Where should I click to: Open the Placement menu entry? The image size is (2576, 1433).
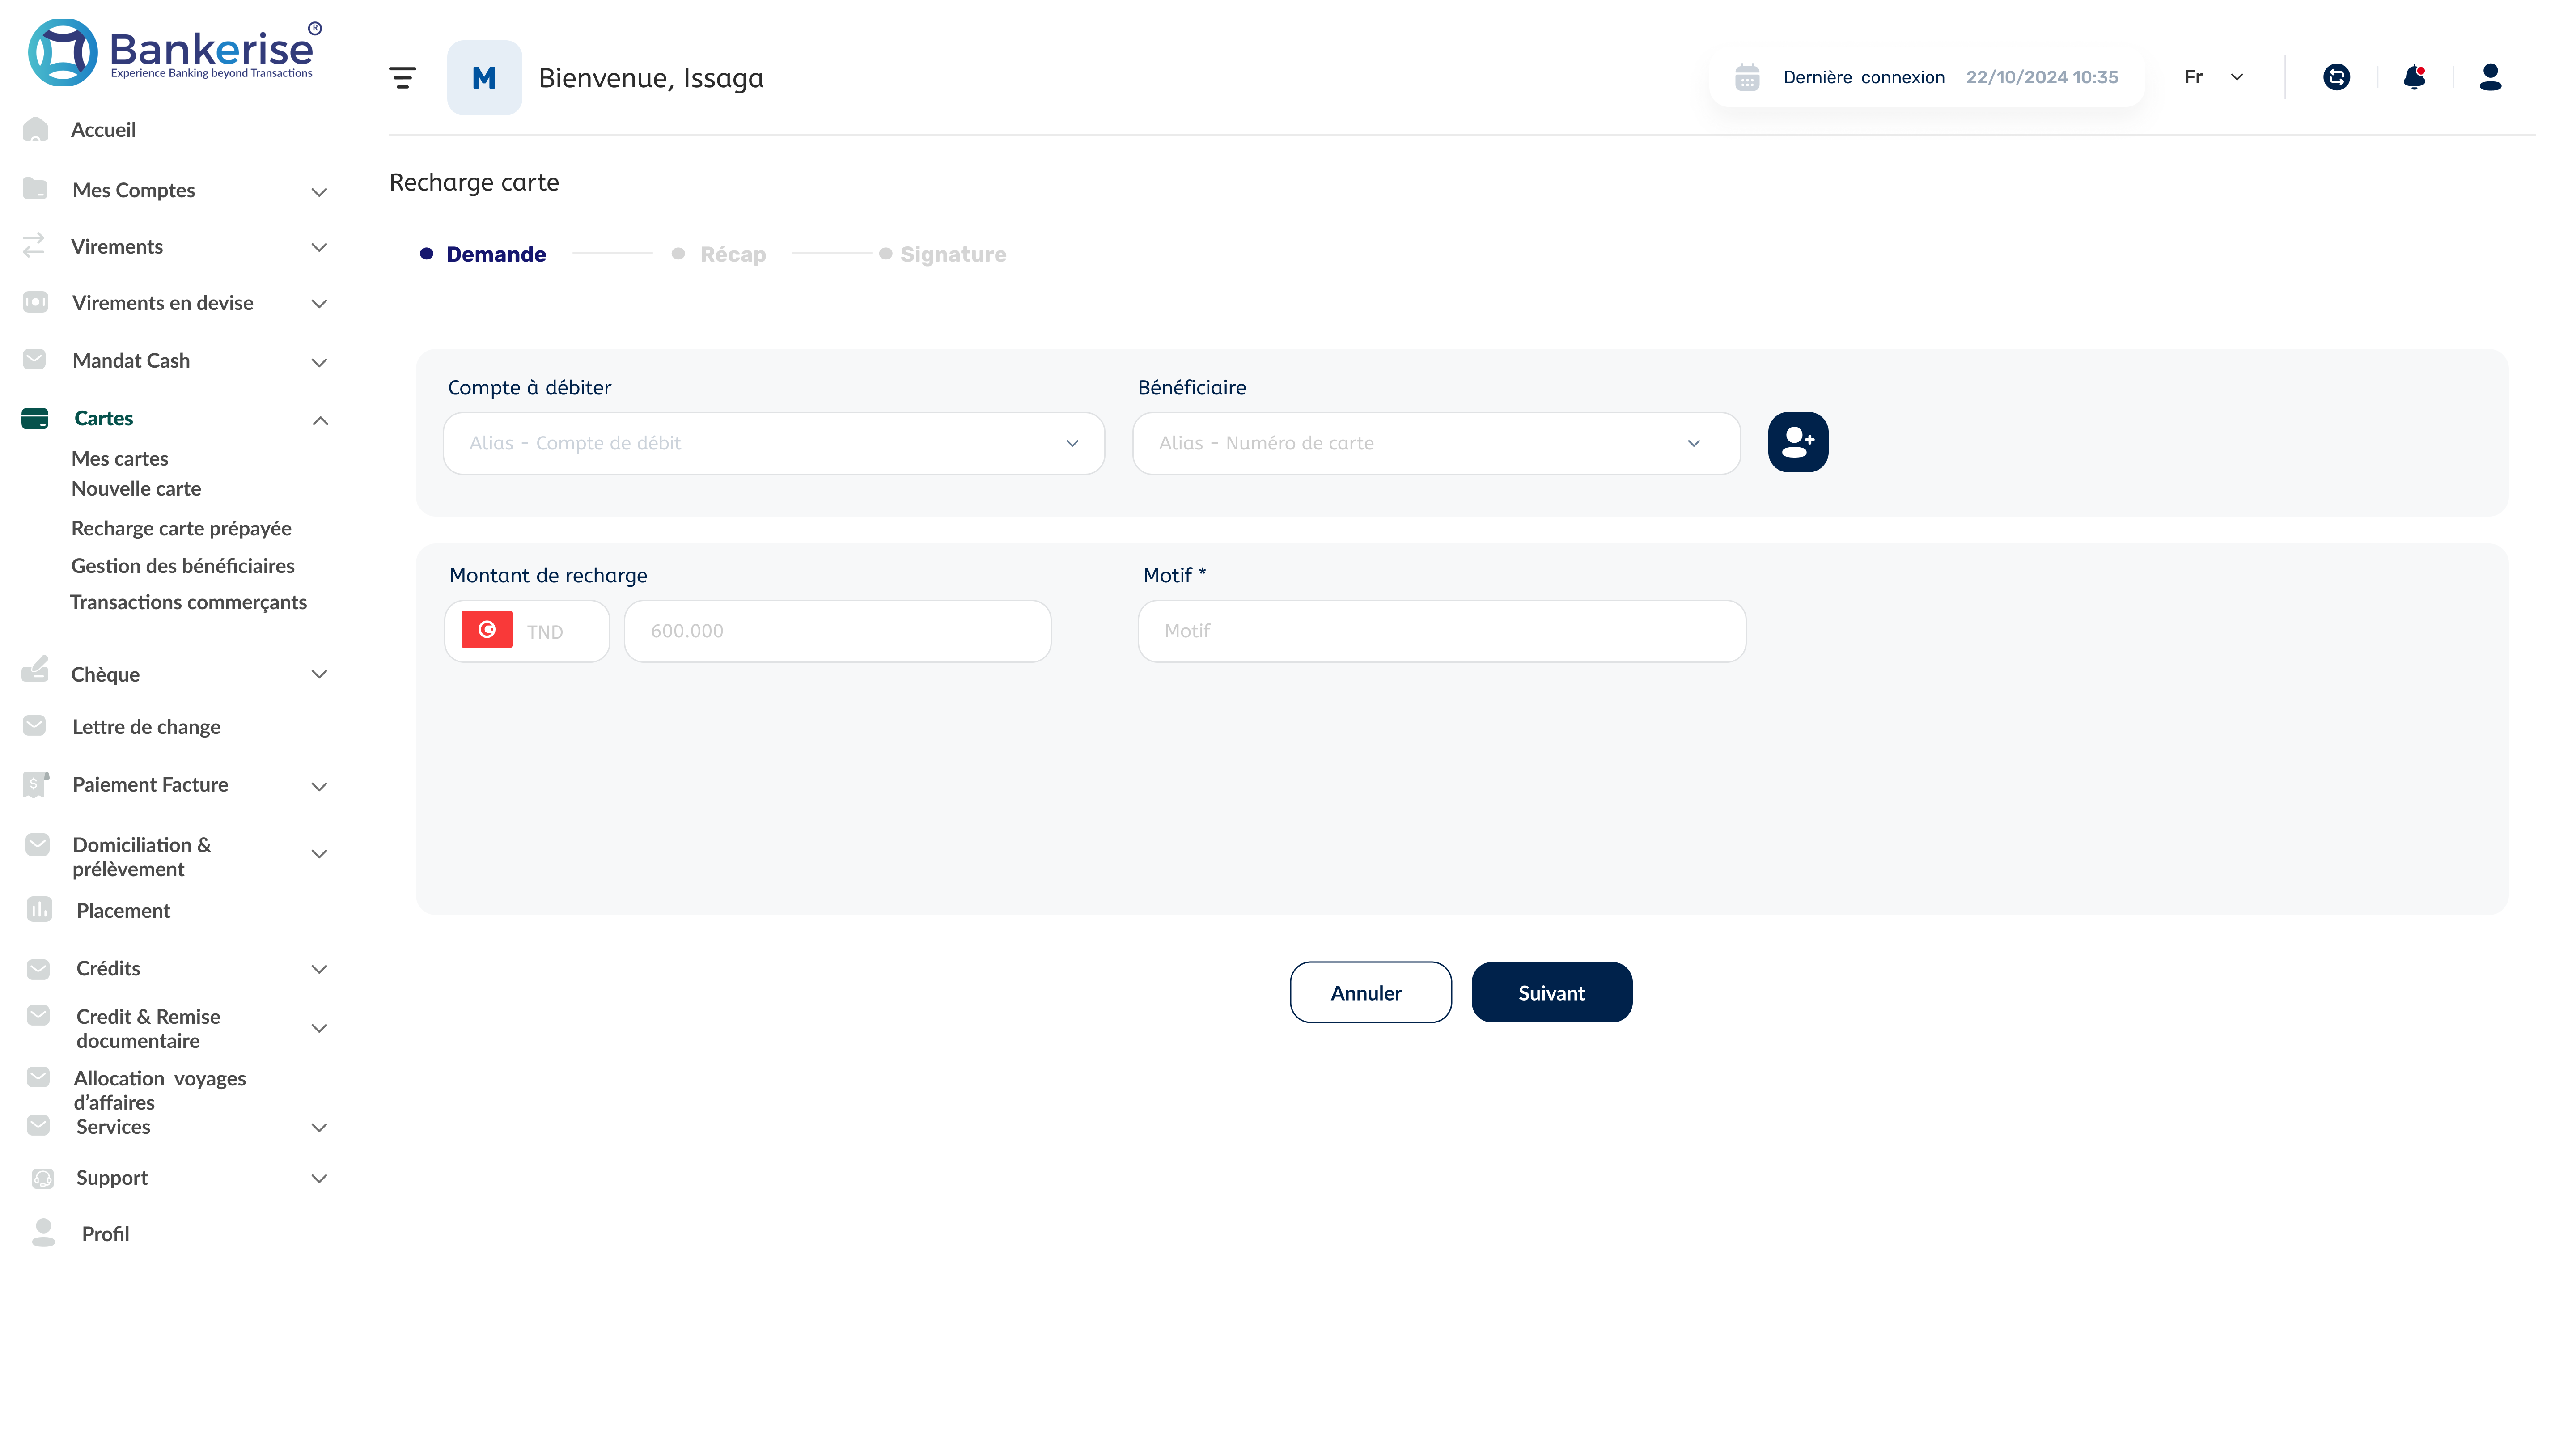coord(123,910)
